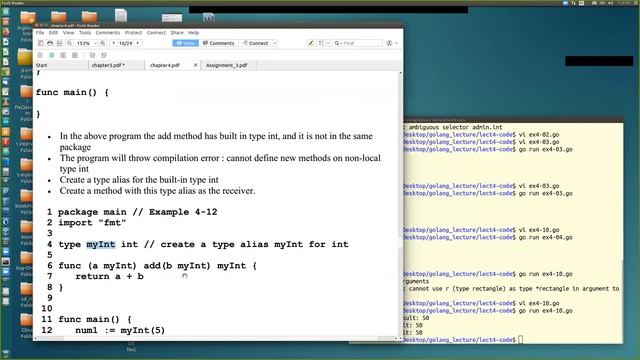
Task: Click highlighted myInt word on line 4
Action: pos(101,244)
